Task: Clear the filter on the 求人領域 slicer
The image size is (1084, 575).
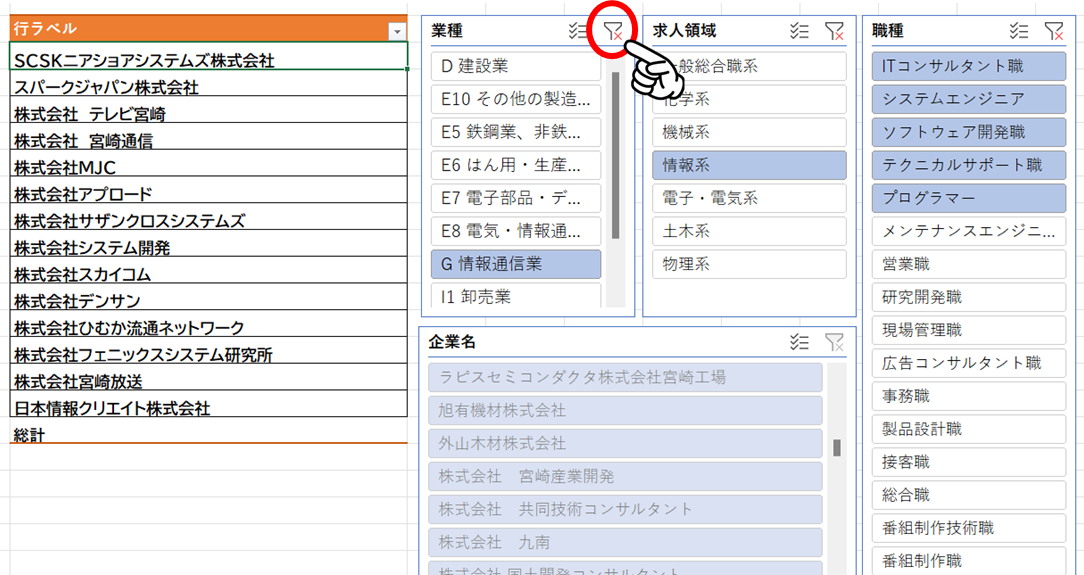Action: [x=834, y=32]
